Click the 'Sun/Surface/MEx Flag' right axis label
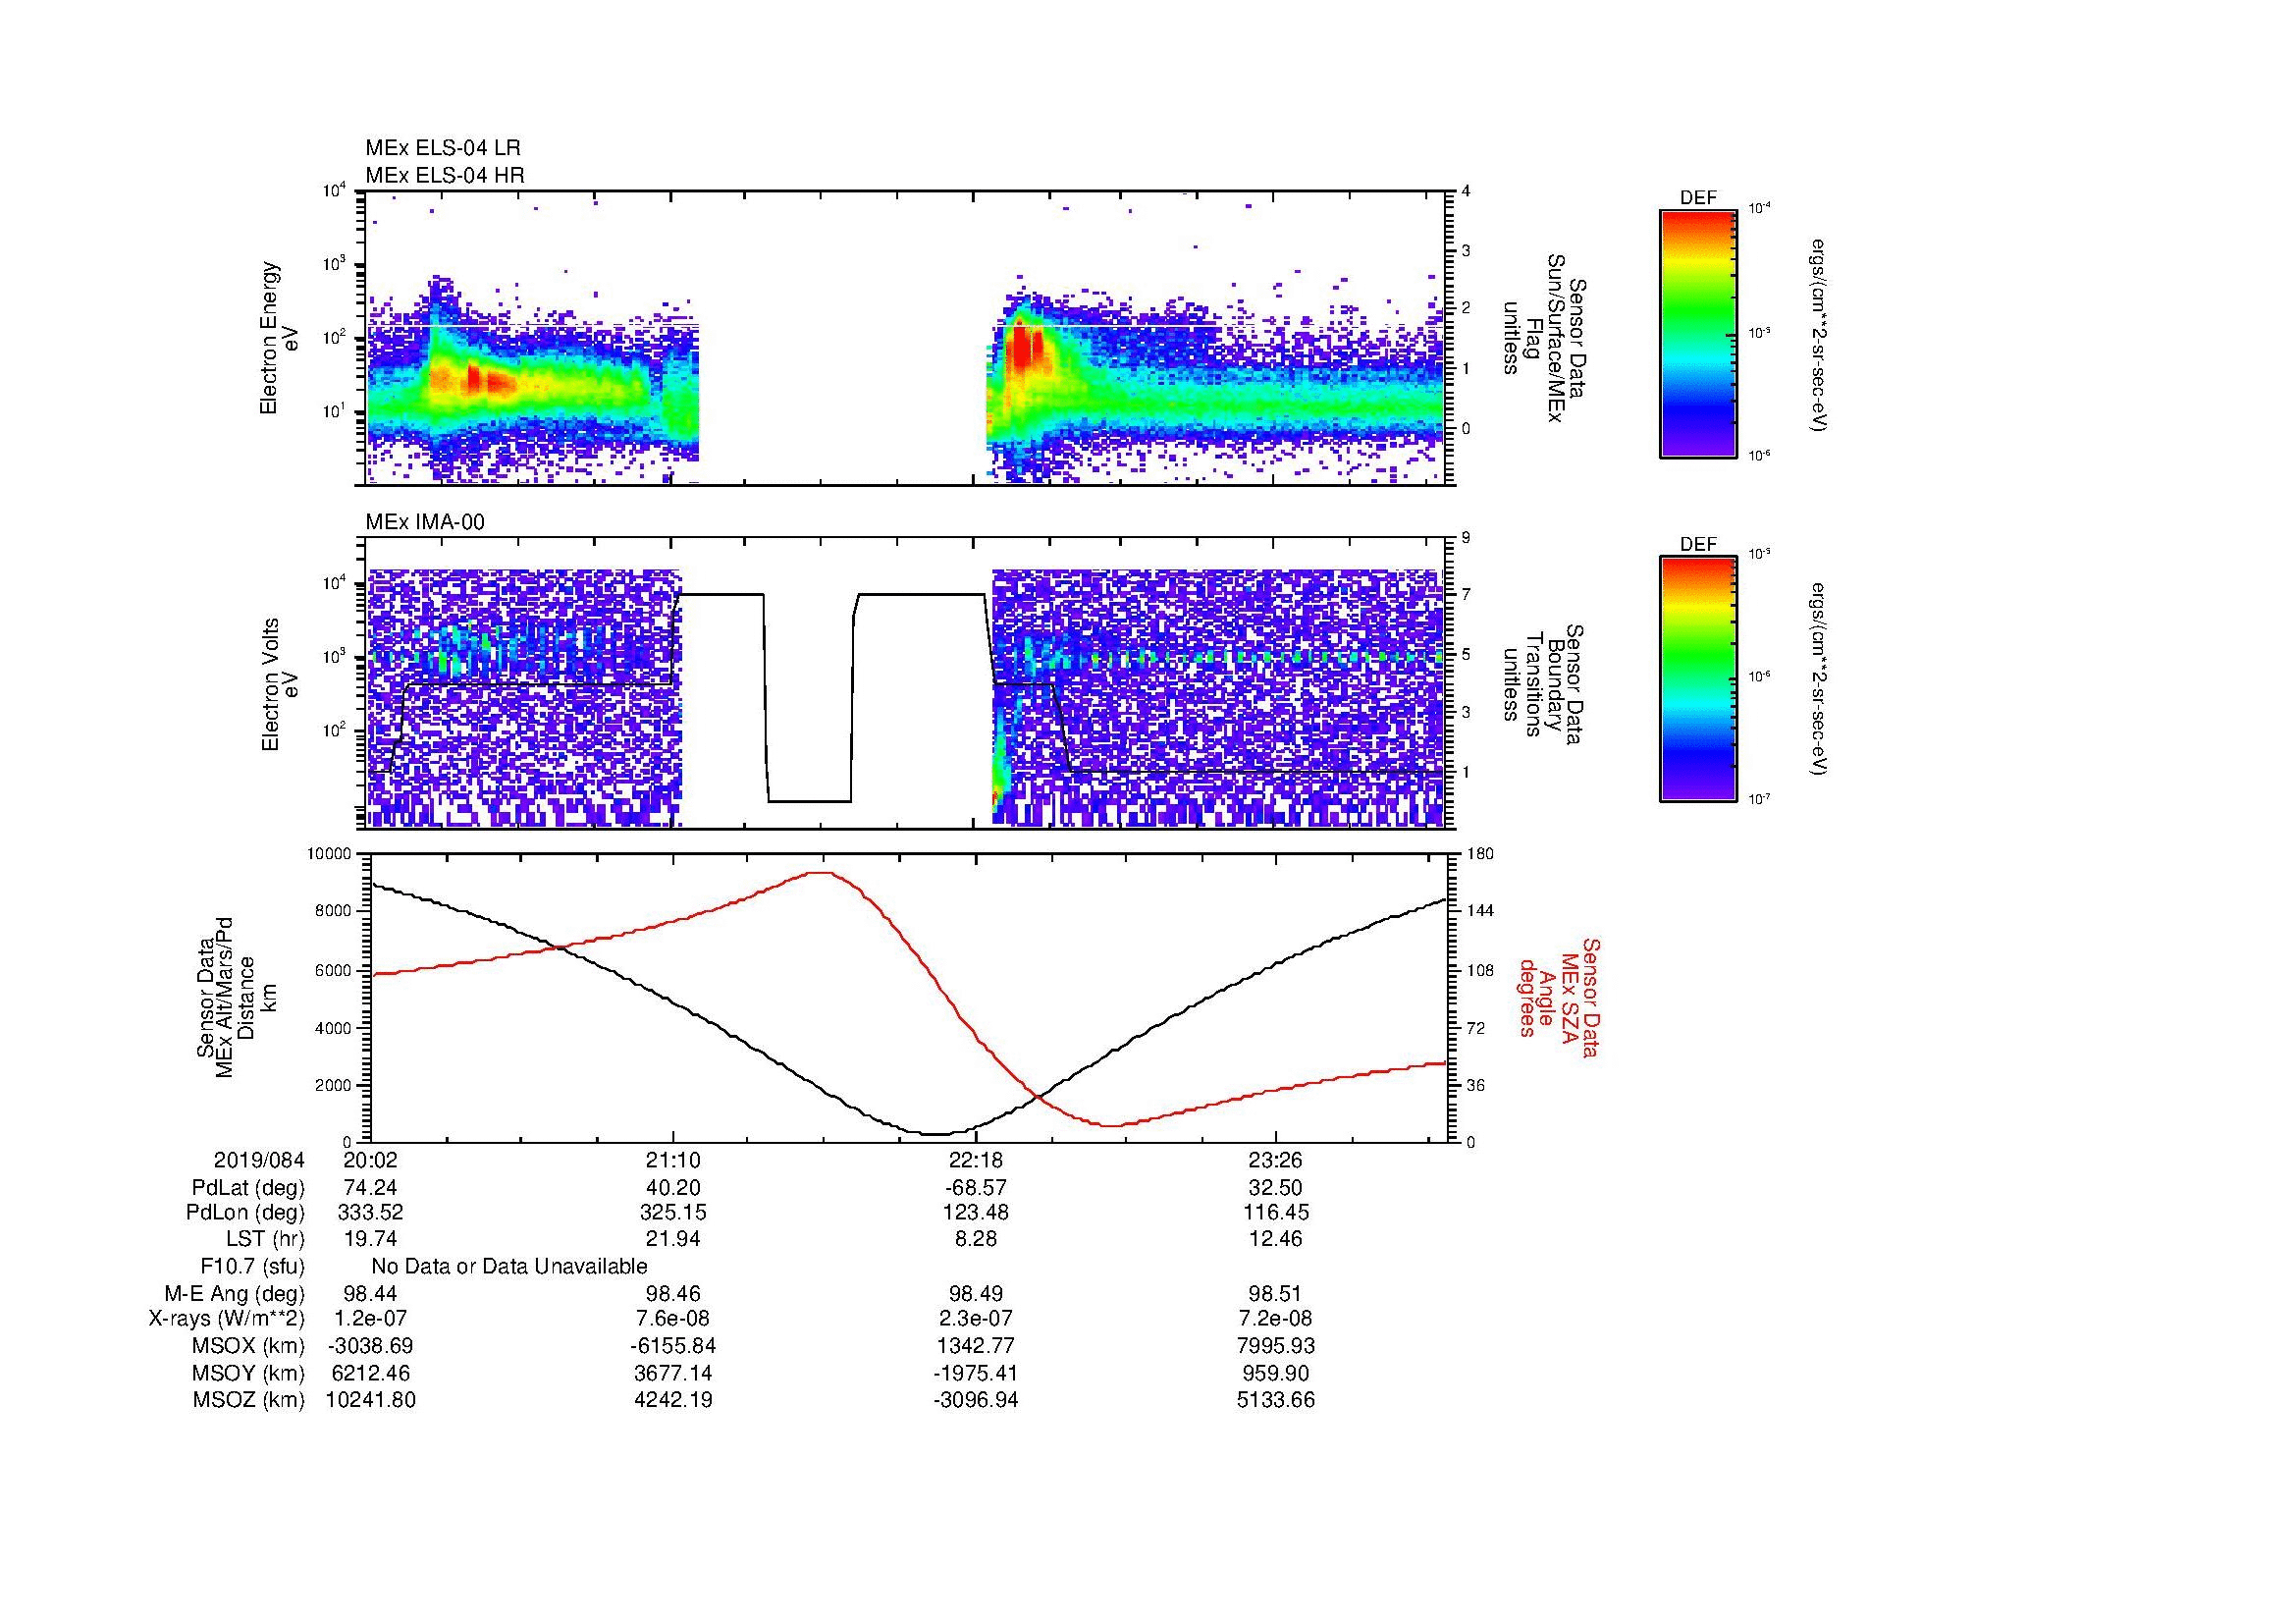2296x1623 pixels. coord(1547,338)
